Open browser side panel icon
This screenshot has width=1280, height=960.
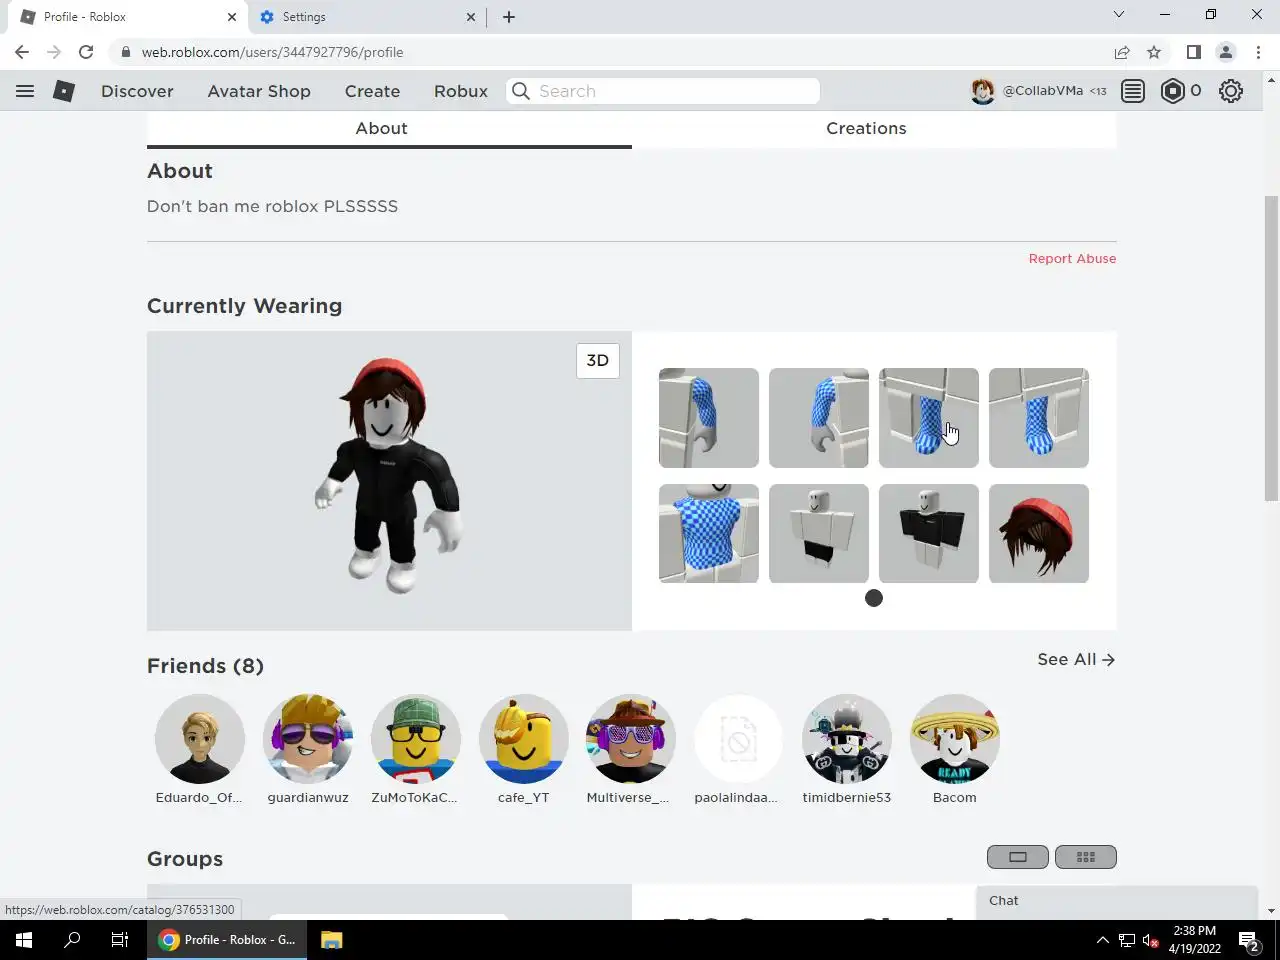(1193, 52)
